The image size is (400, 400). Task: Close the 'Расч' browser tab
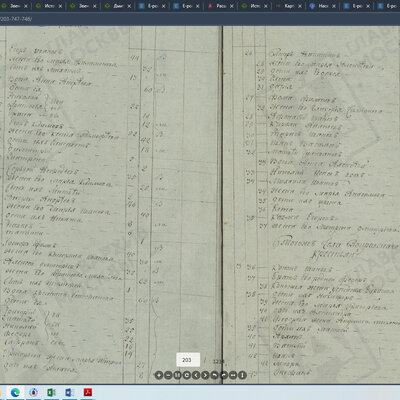point(232,6)
